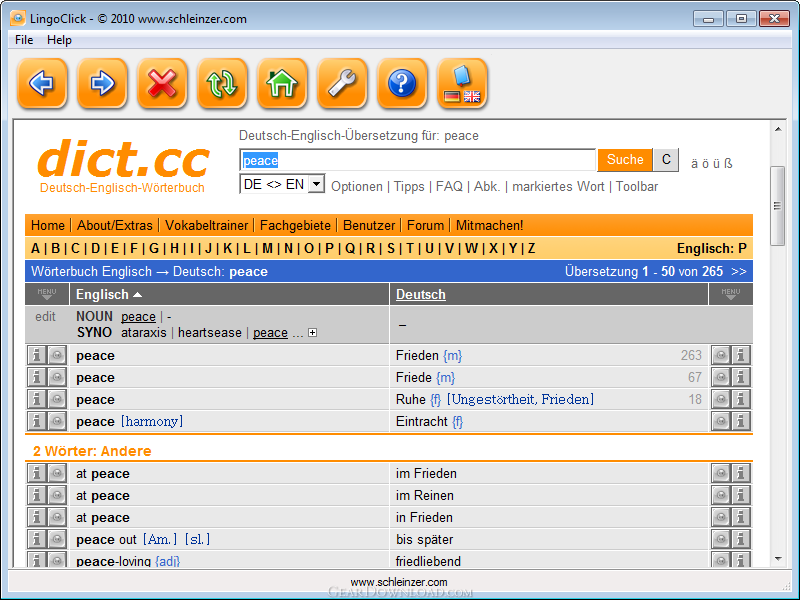Open the Forum section
Image resolution: width=800 pixels, height=600 pixels.
426,225
